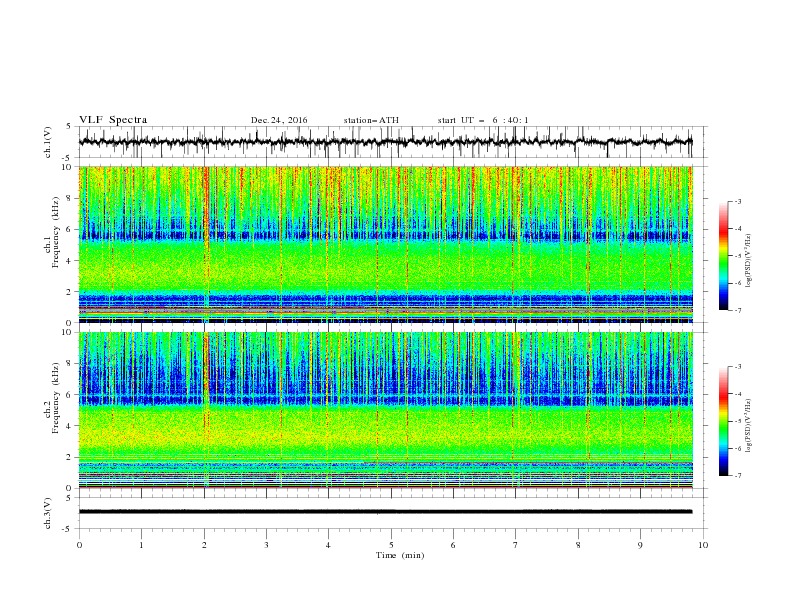Click inside the ch.2 spectrogram panel
792x612 pixels.
(385, 410)
